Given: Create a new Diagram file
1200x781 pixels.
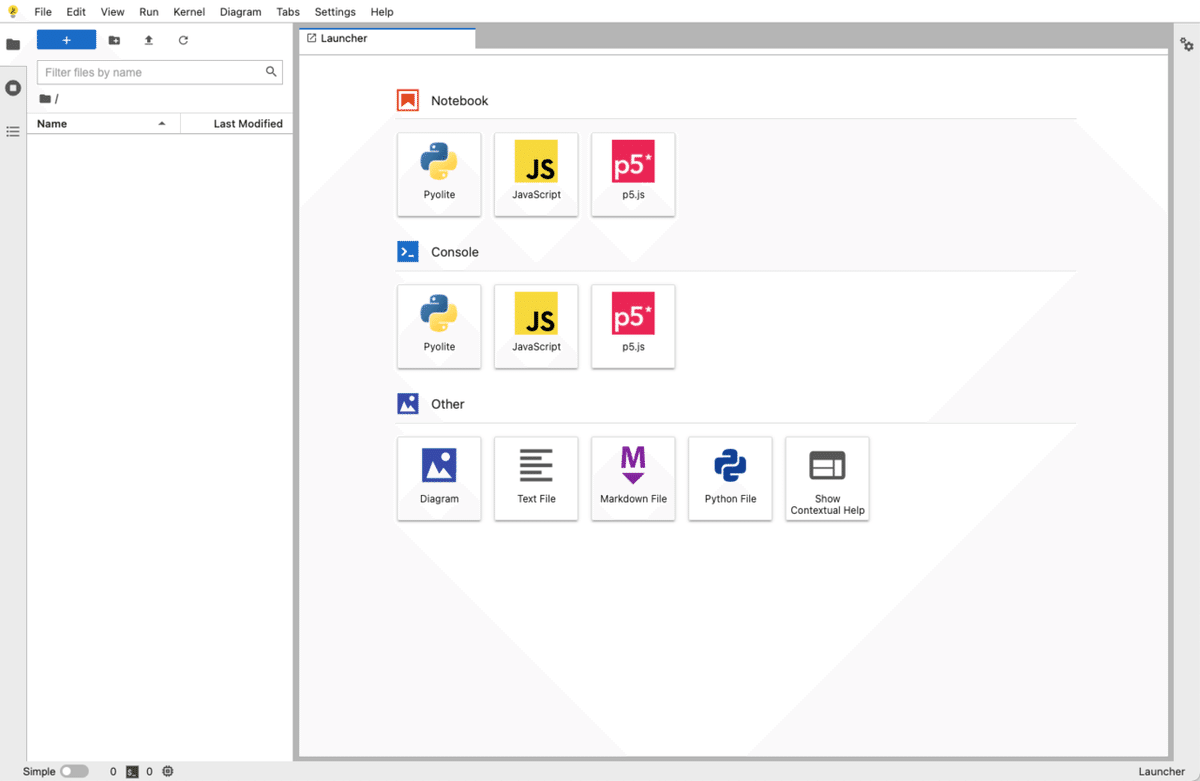Looking at the screenshot, I should pos(439,478).
